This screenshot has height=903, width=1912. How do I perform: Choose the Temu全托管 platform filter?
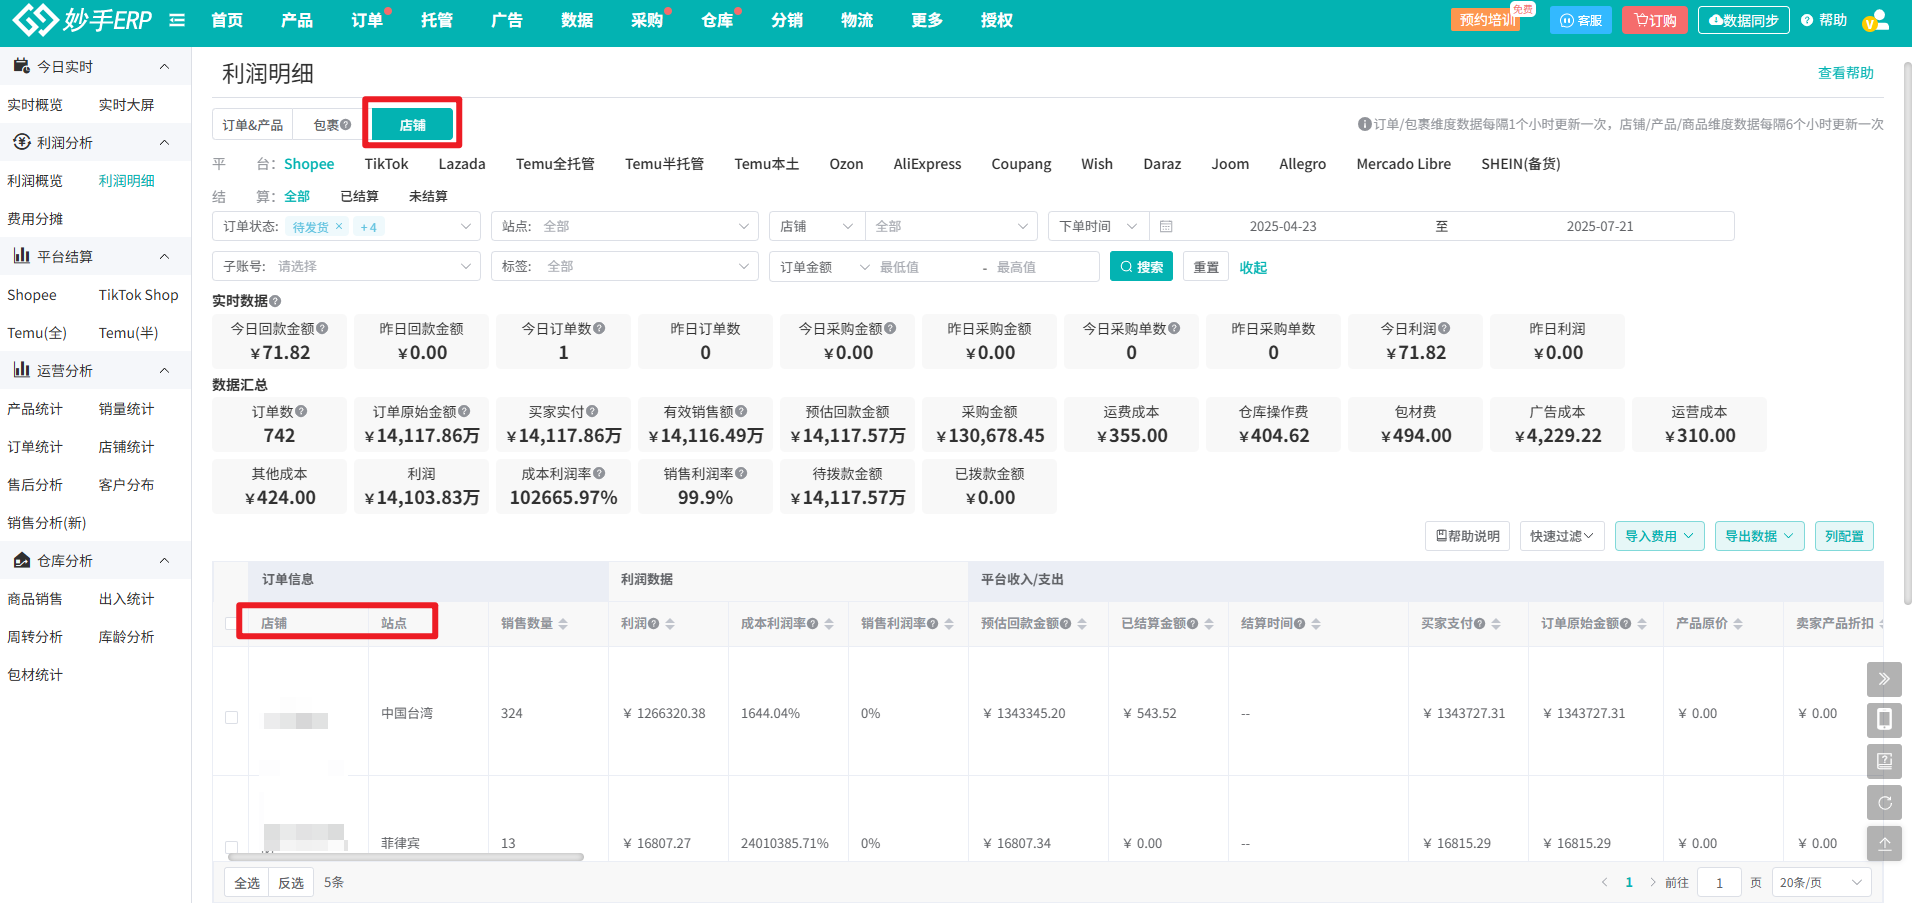tap(555, 164)
